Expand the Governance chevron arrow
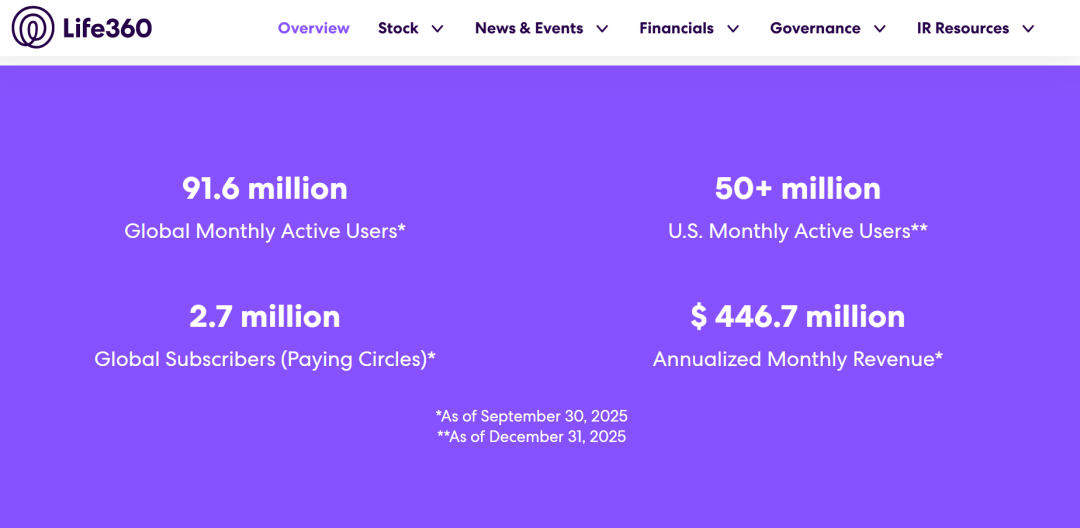The height and width of the screenshot is (528, 1080). pos(880,29)
